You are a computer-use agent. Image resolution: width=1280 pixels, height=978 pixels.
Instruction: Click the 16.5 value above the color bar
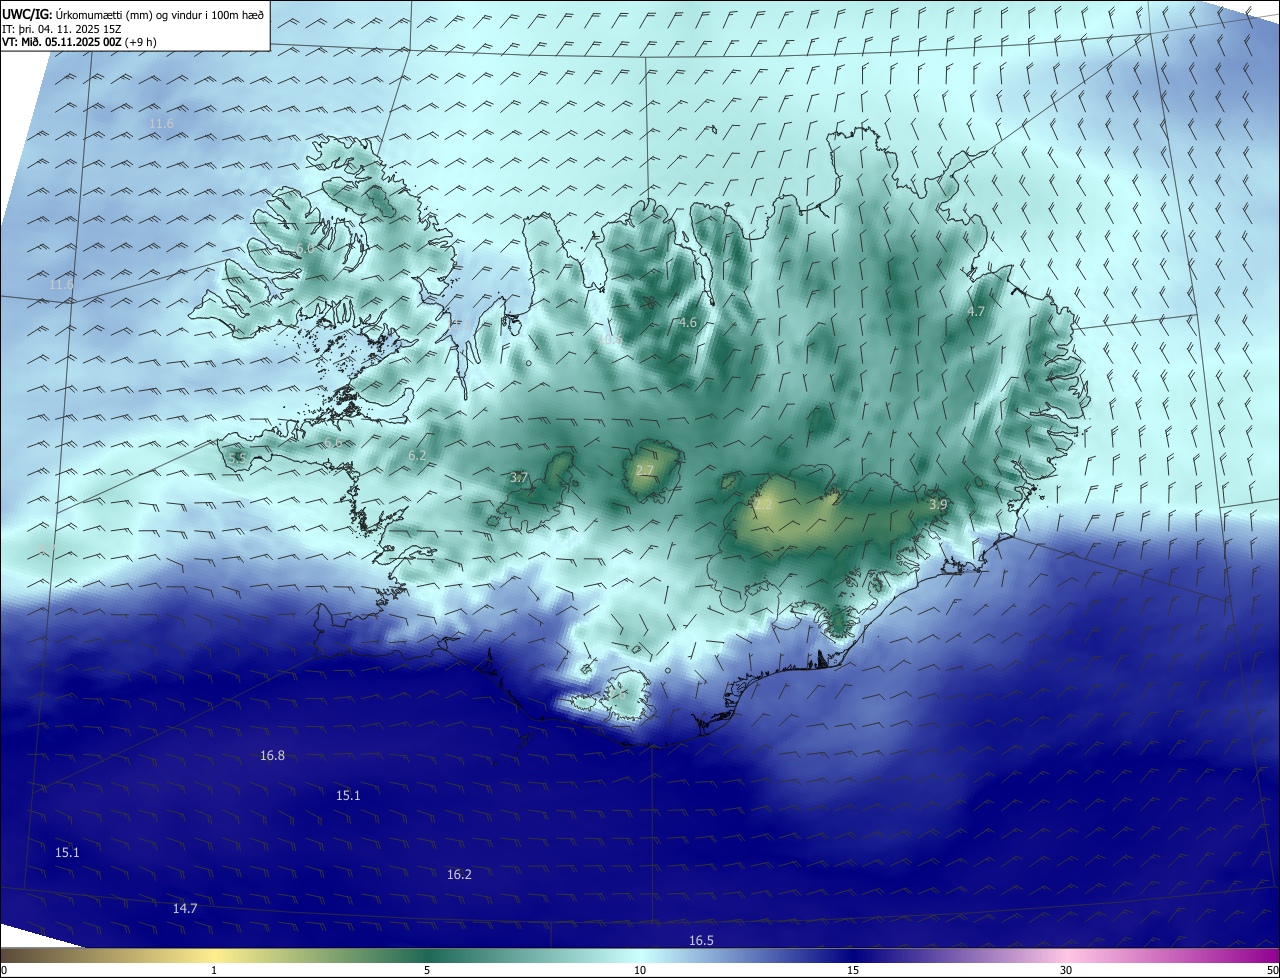[701, 941]
